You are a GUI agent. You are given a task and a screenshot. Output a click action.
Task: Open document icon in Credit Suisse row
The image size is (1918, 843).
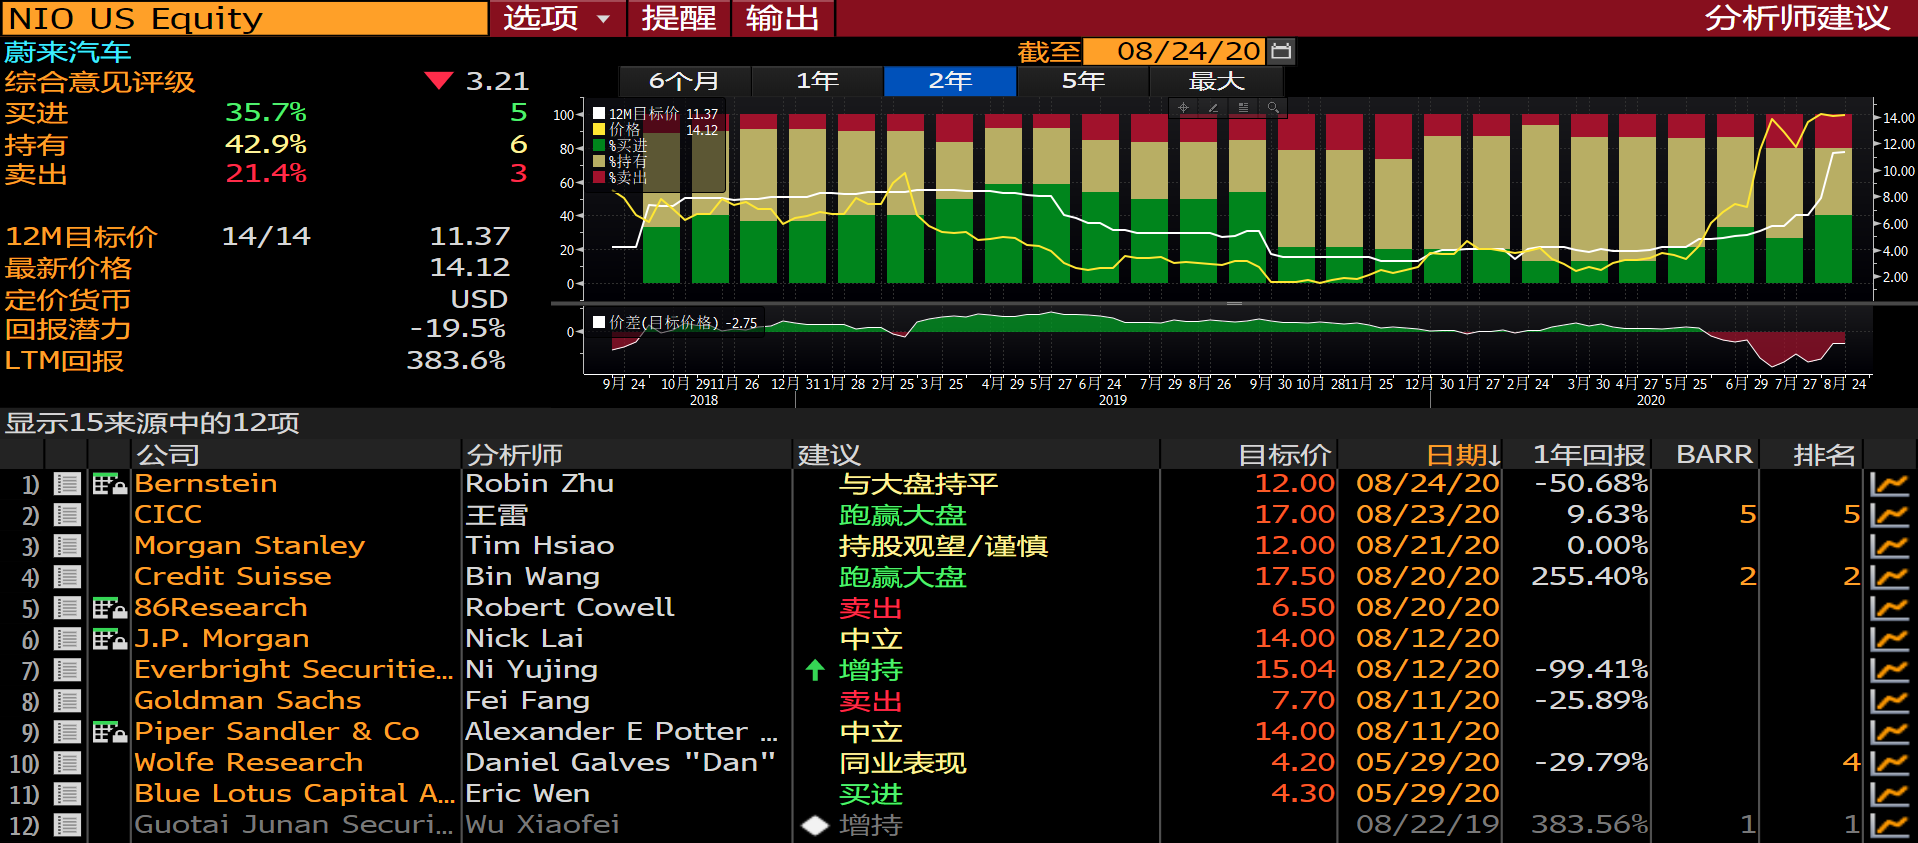(67, 577)
